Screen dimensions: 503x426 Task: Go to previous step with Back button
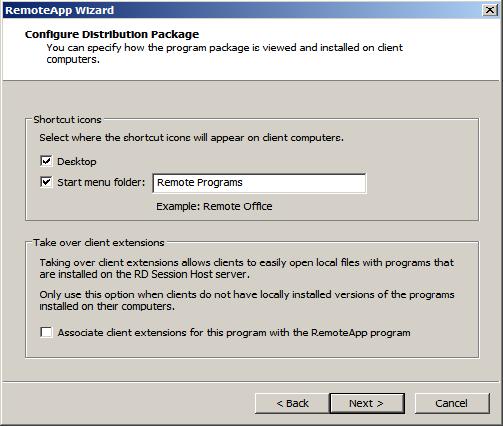[292, 403]
